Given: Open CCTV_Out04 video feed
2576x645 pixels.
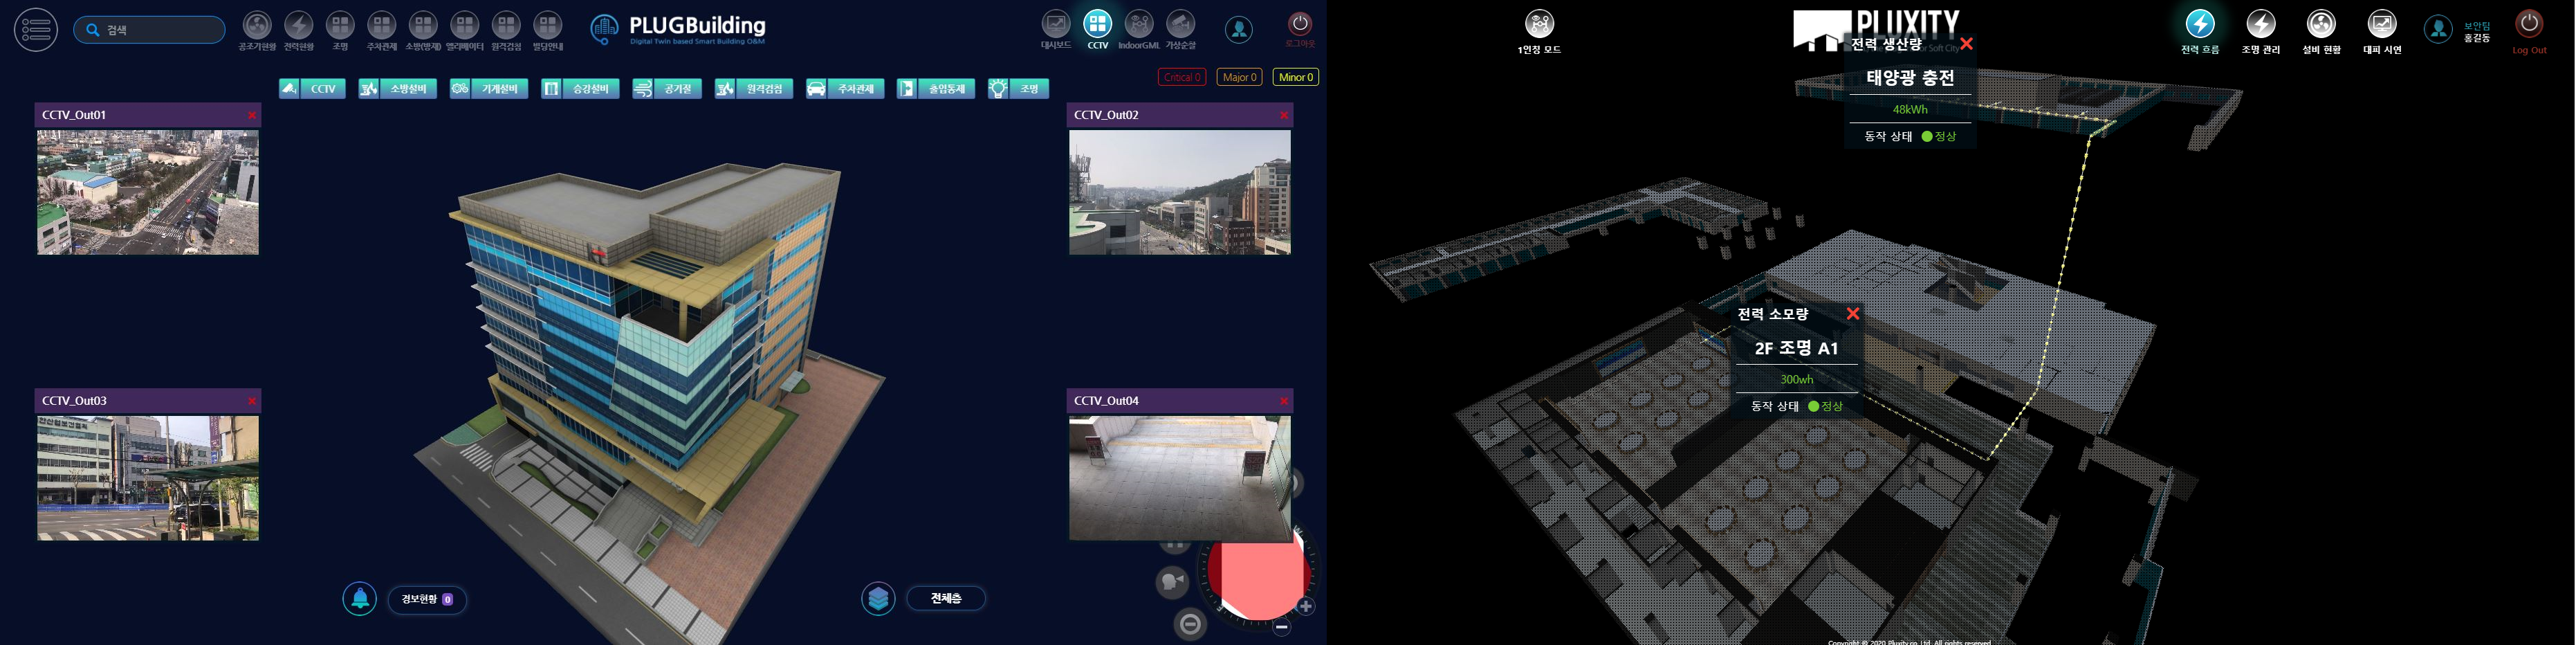Looking at the screenshot, I should click(x=1180, y=478).
